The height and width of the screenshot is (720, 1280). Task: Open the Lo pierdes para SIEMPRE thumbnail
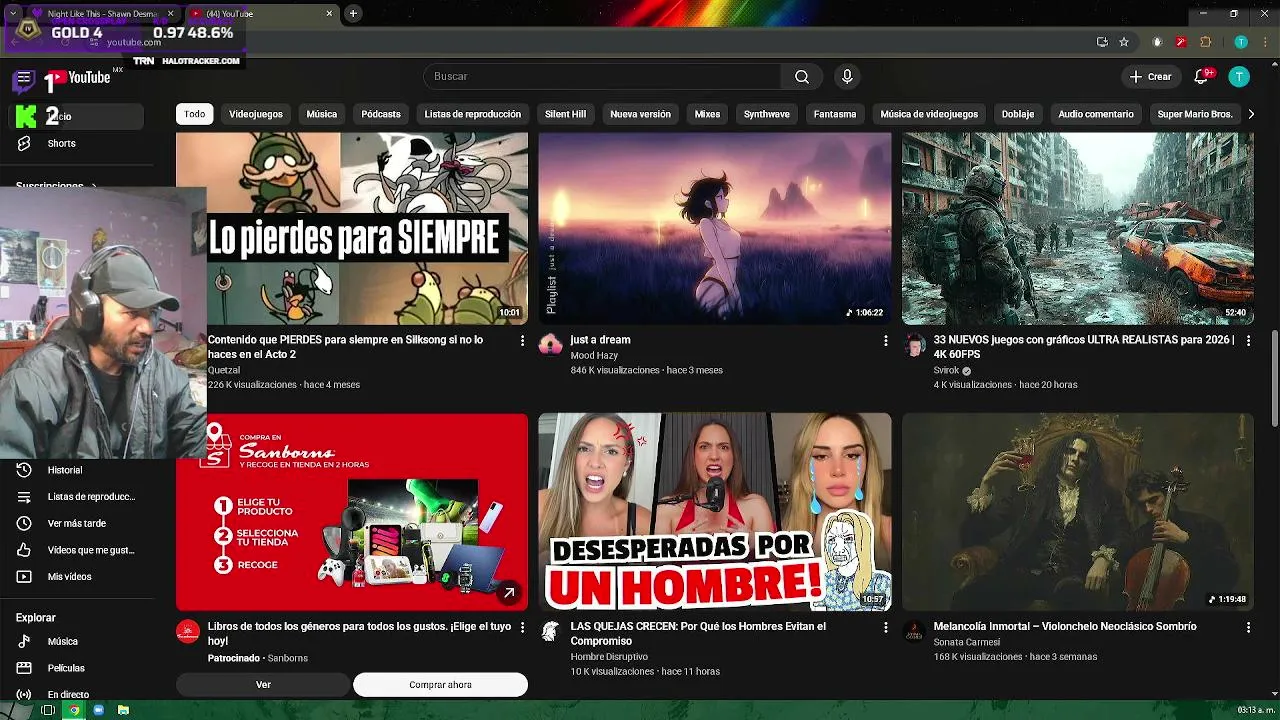tap(352, 229)
